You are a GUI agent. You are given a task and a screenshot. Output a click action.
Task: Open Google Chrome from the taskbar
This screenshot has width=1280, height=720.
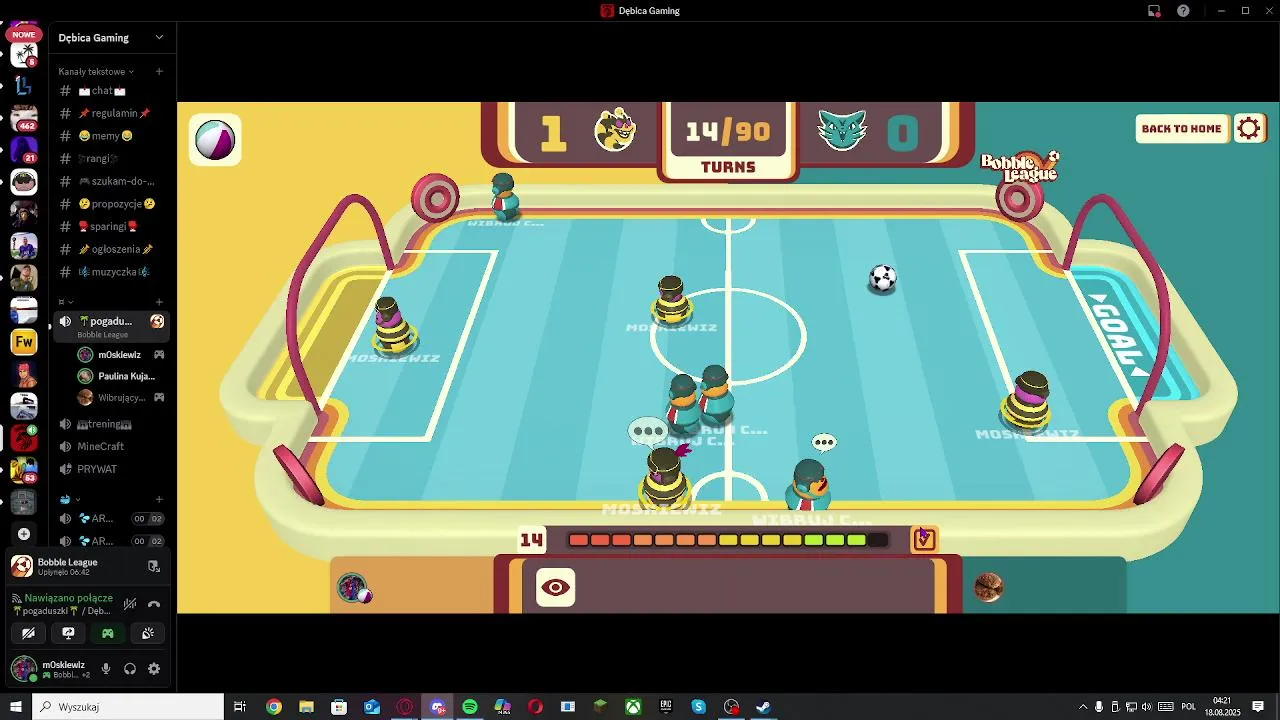coord(274,707)
